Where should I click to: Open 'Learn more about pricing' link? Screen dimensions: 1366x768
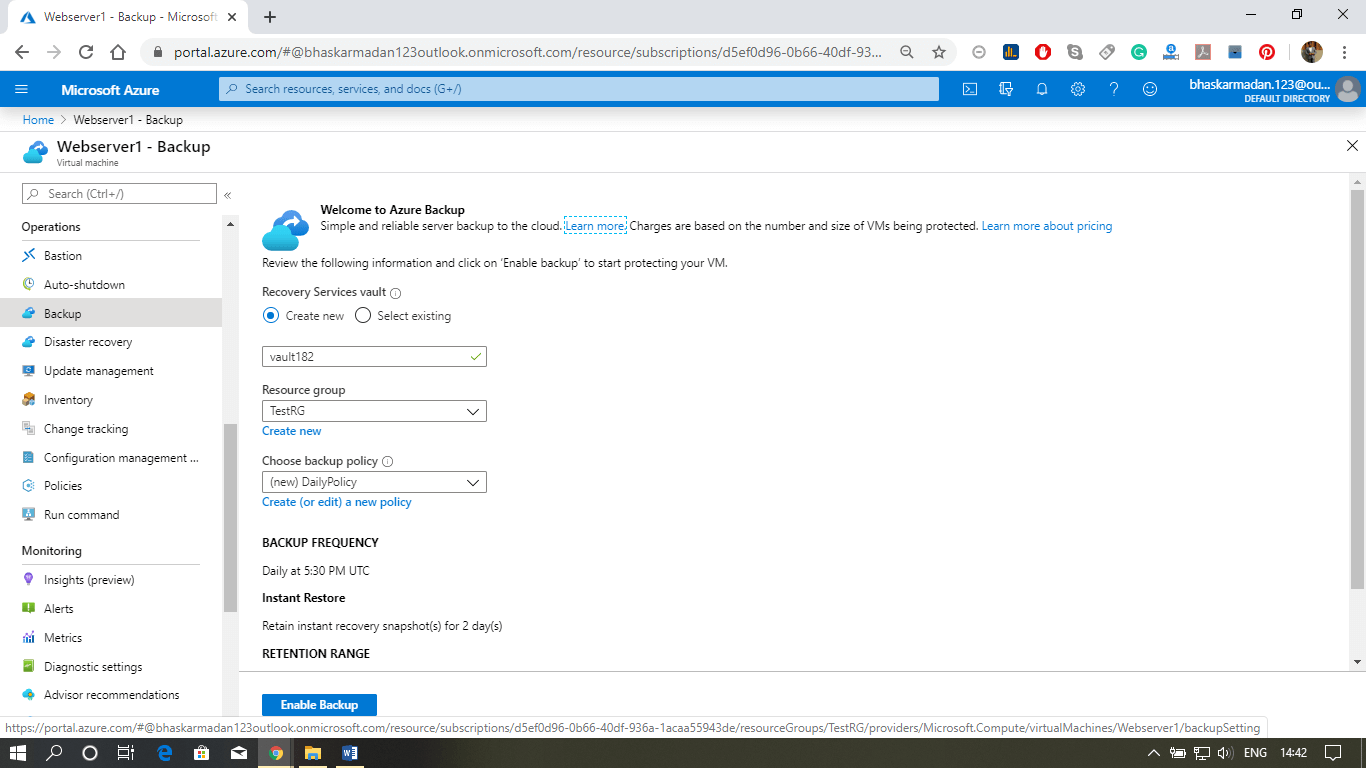point(1046,226)
